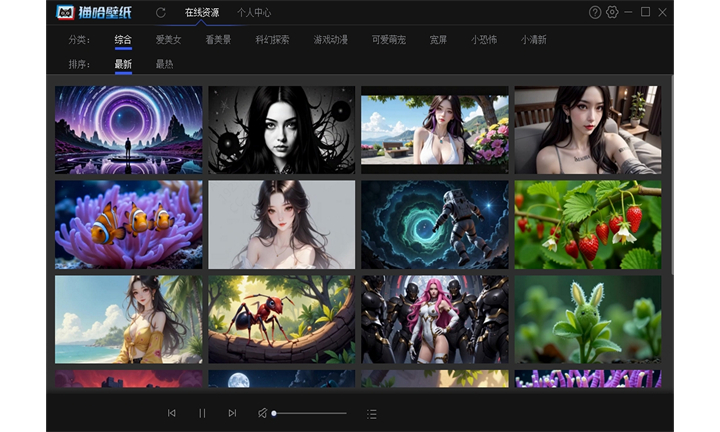The image size is (720, 432).
Task: Open the strawberry plant wallpaper
Action: [x=588, y=224]
